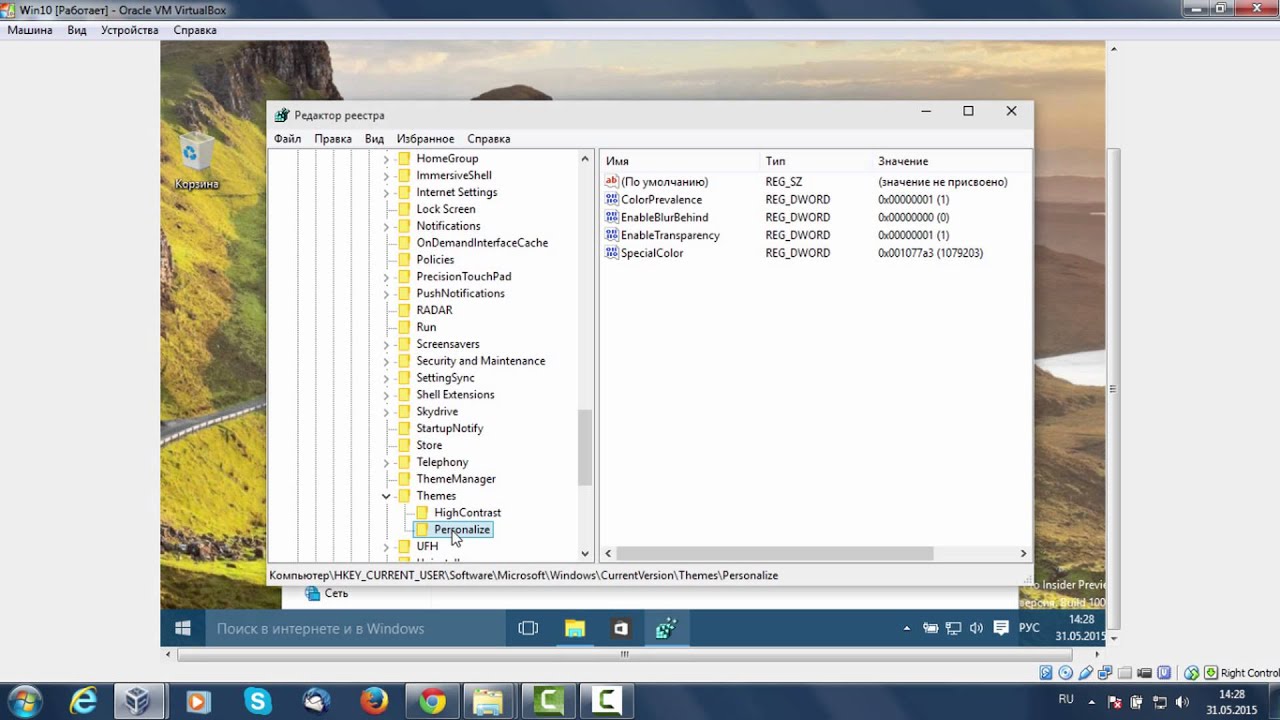Open Task View in guest taskbar

(528, 628)
